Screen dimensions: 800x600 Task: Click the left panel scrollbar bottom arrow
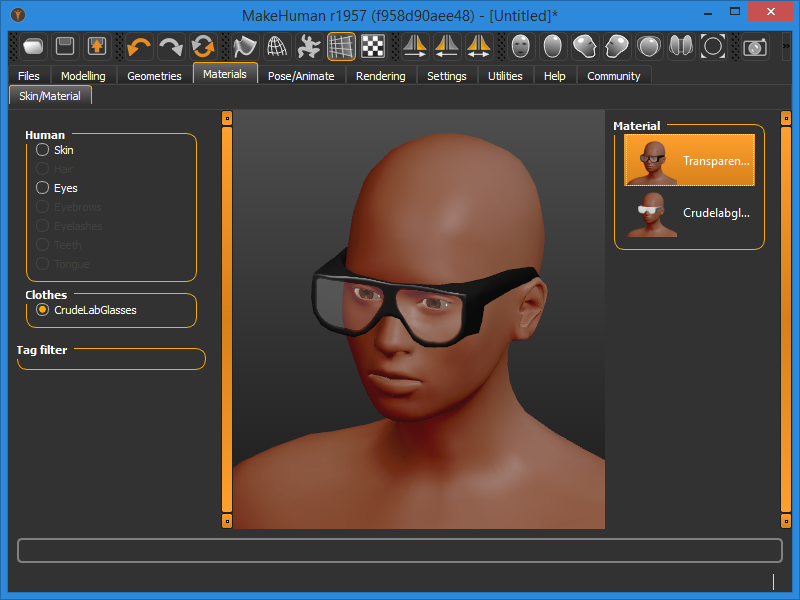pyautogui.click(x=227, y=521)
